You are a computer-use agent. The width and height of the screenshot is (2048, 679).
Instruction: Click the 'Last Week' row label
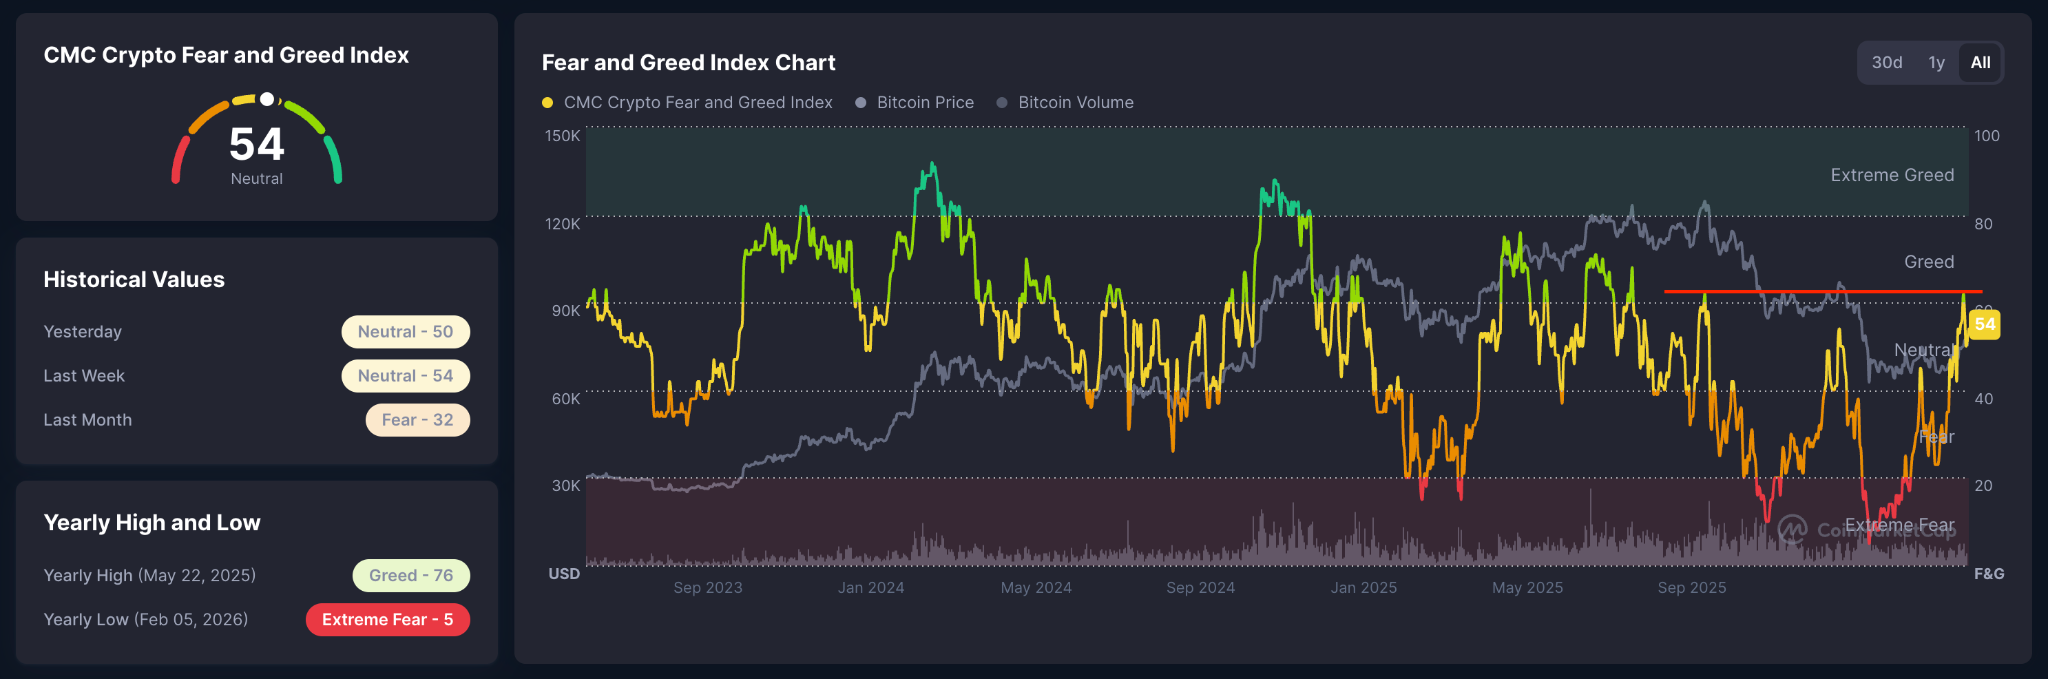click(x=84, y=376)
